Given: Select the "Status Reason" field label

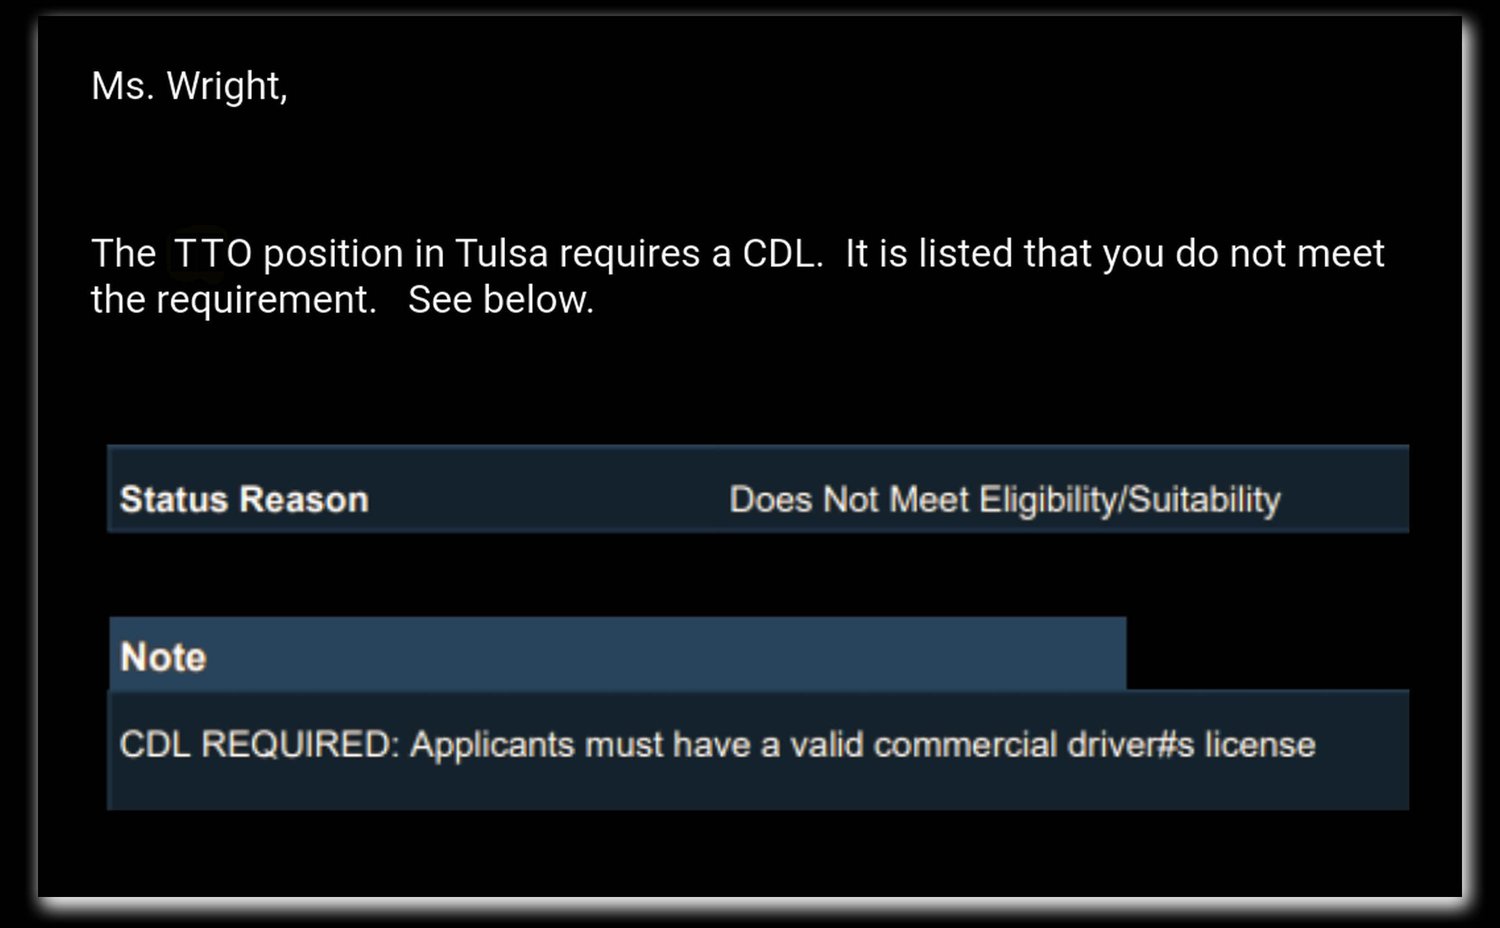Looking at the screenshot, I should (244, 500).
